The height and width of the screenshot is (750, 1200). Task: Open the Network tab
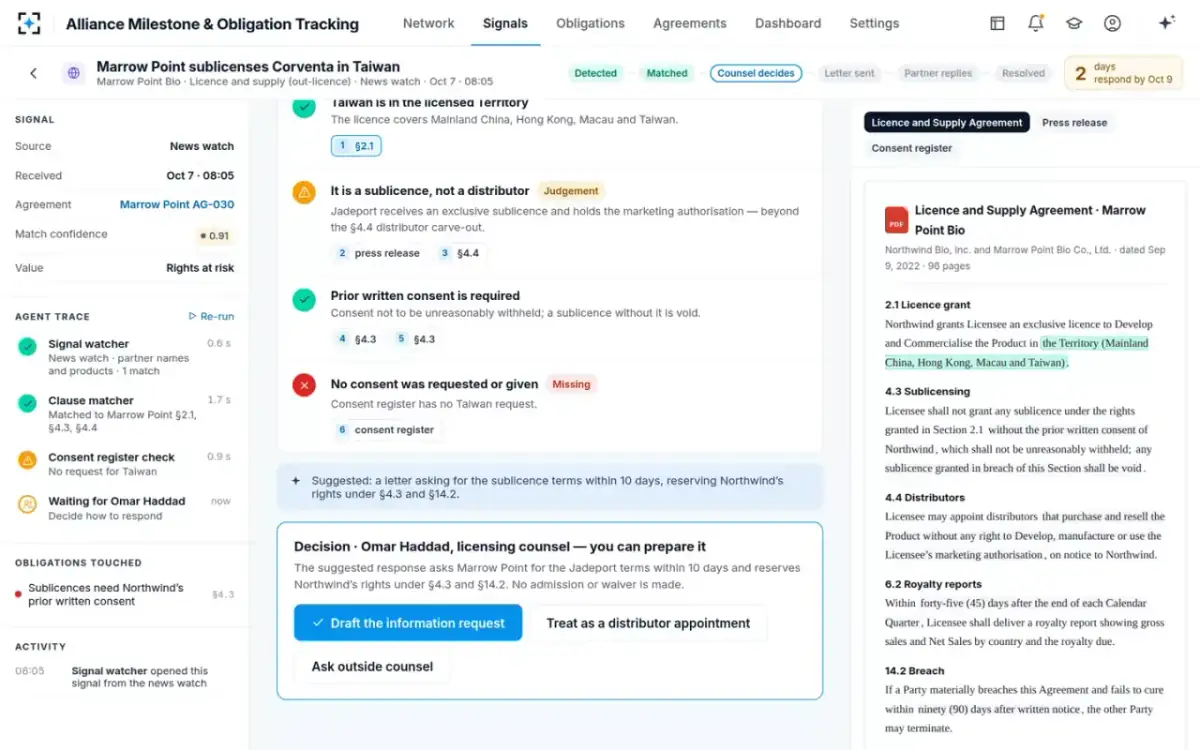(428, 23)
